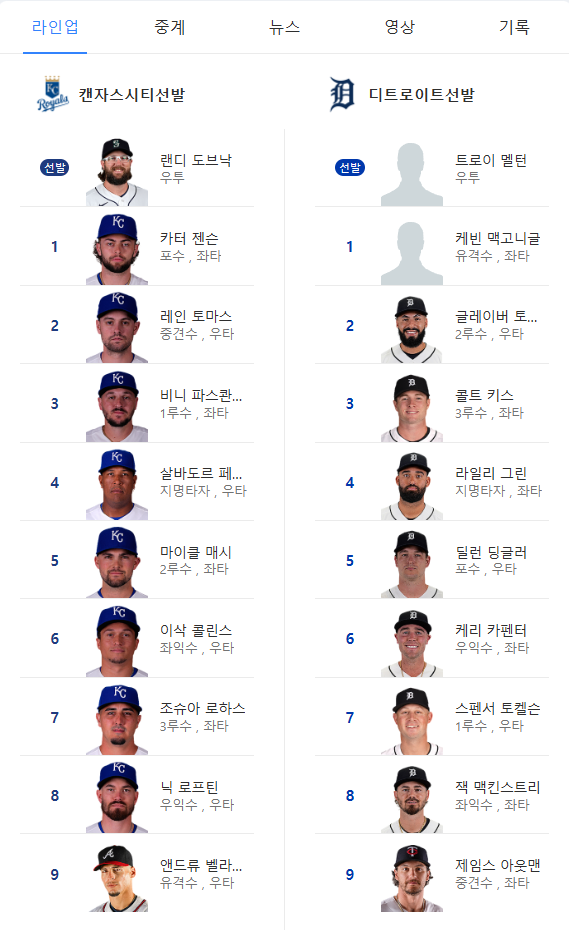This screenshot has width=569, height=941.
Task: Click 마이클 매시 player name
Action: pyautogui.click(x=196, y=552)
